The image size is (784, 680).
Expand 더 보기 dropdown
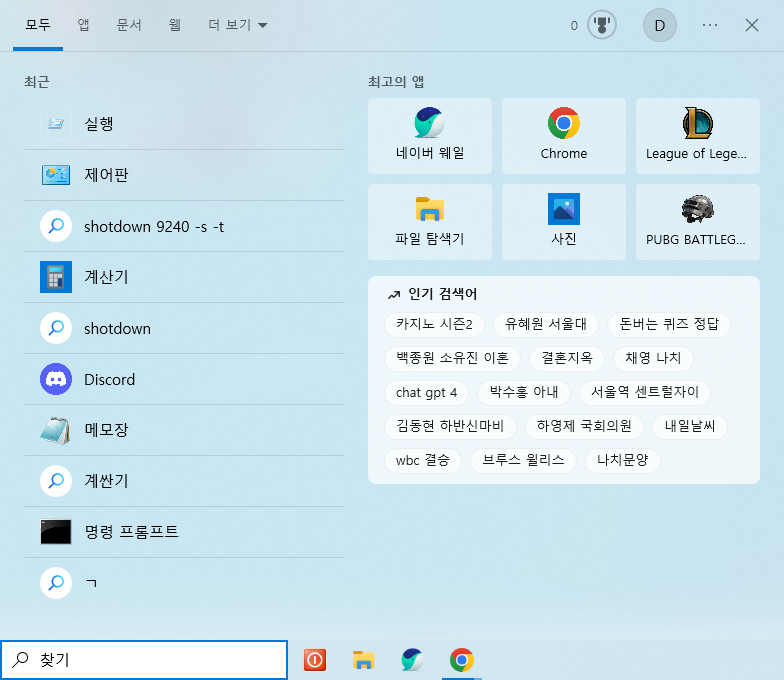(x=238, y=25)
